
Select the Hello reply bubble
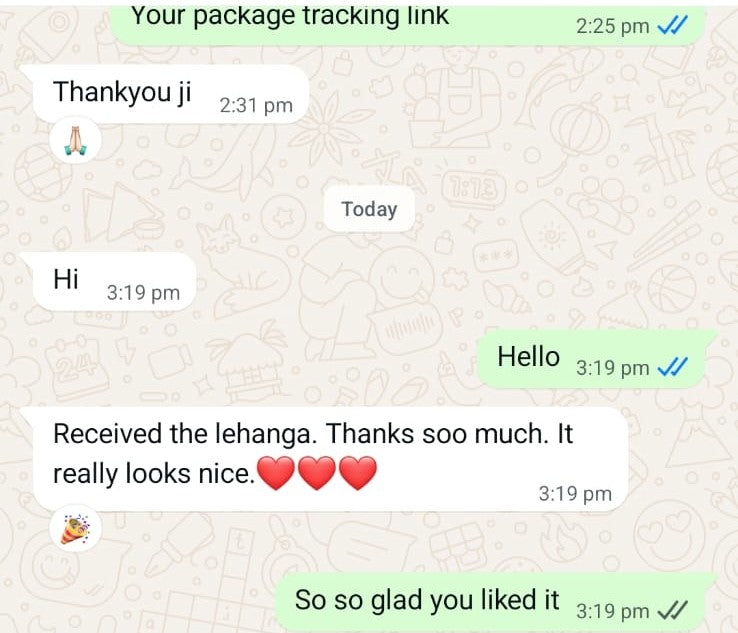coord(591,359)
